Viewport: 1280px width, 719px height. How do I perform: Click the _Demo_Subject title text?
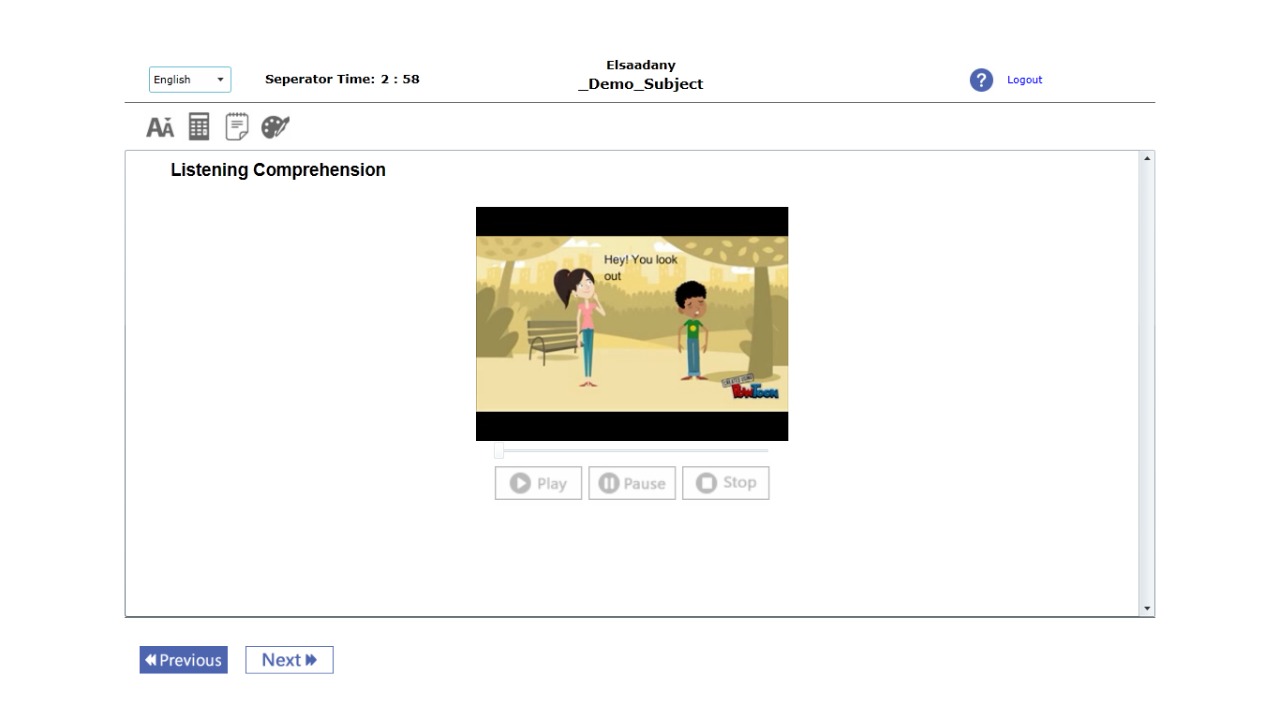point(641,84)
